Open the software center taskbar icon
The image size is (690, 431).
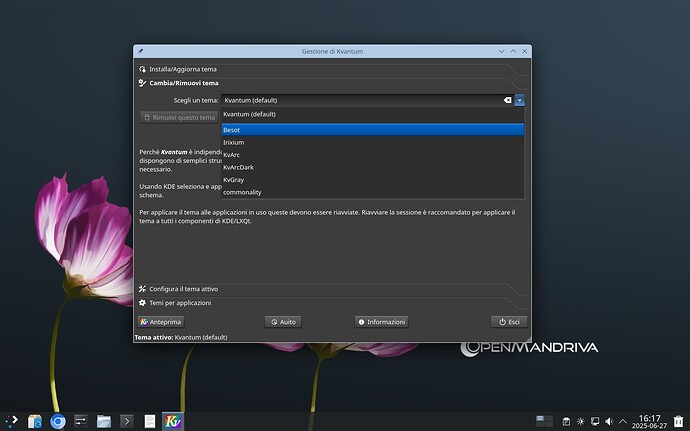[x=34, y=421]
